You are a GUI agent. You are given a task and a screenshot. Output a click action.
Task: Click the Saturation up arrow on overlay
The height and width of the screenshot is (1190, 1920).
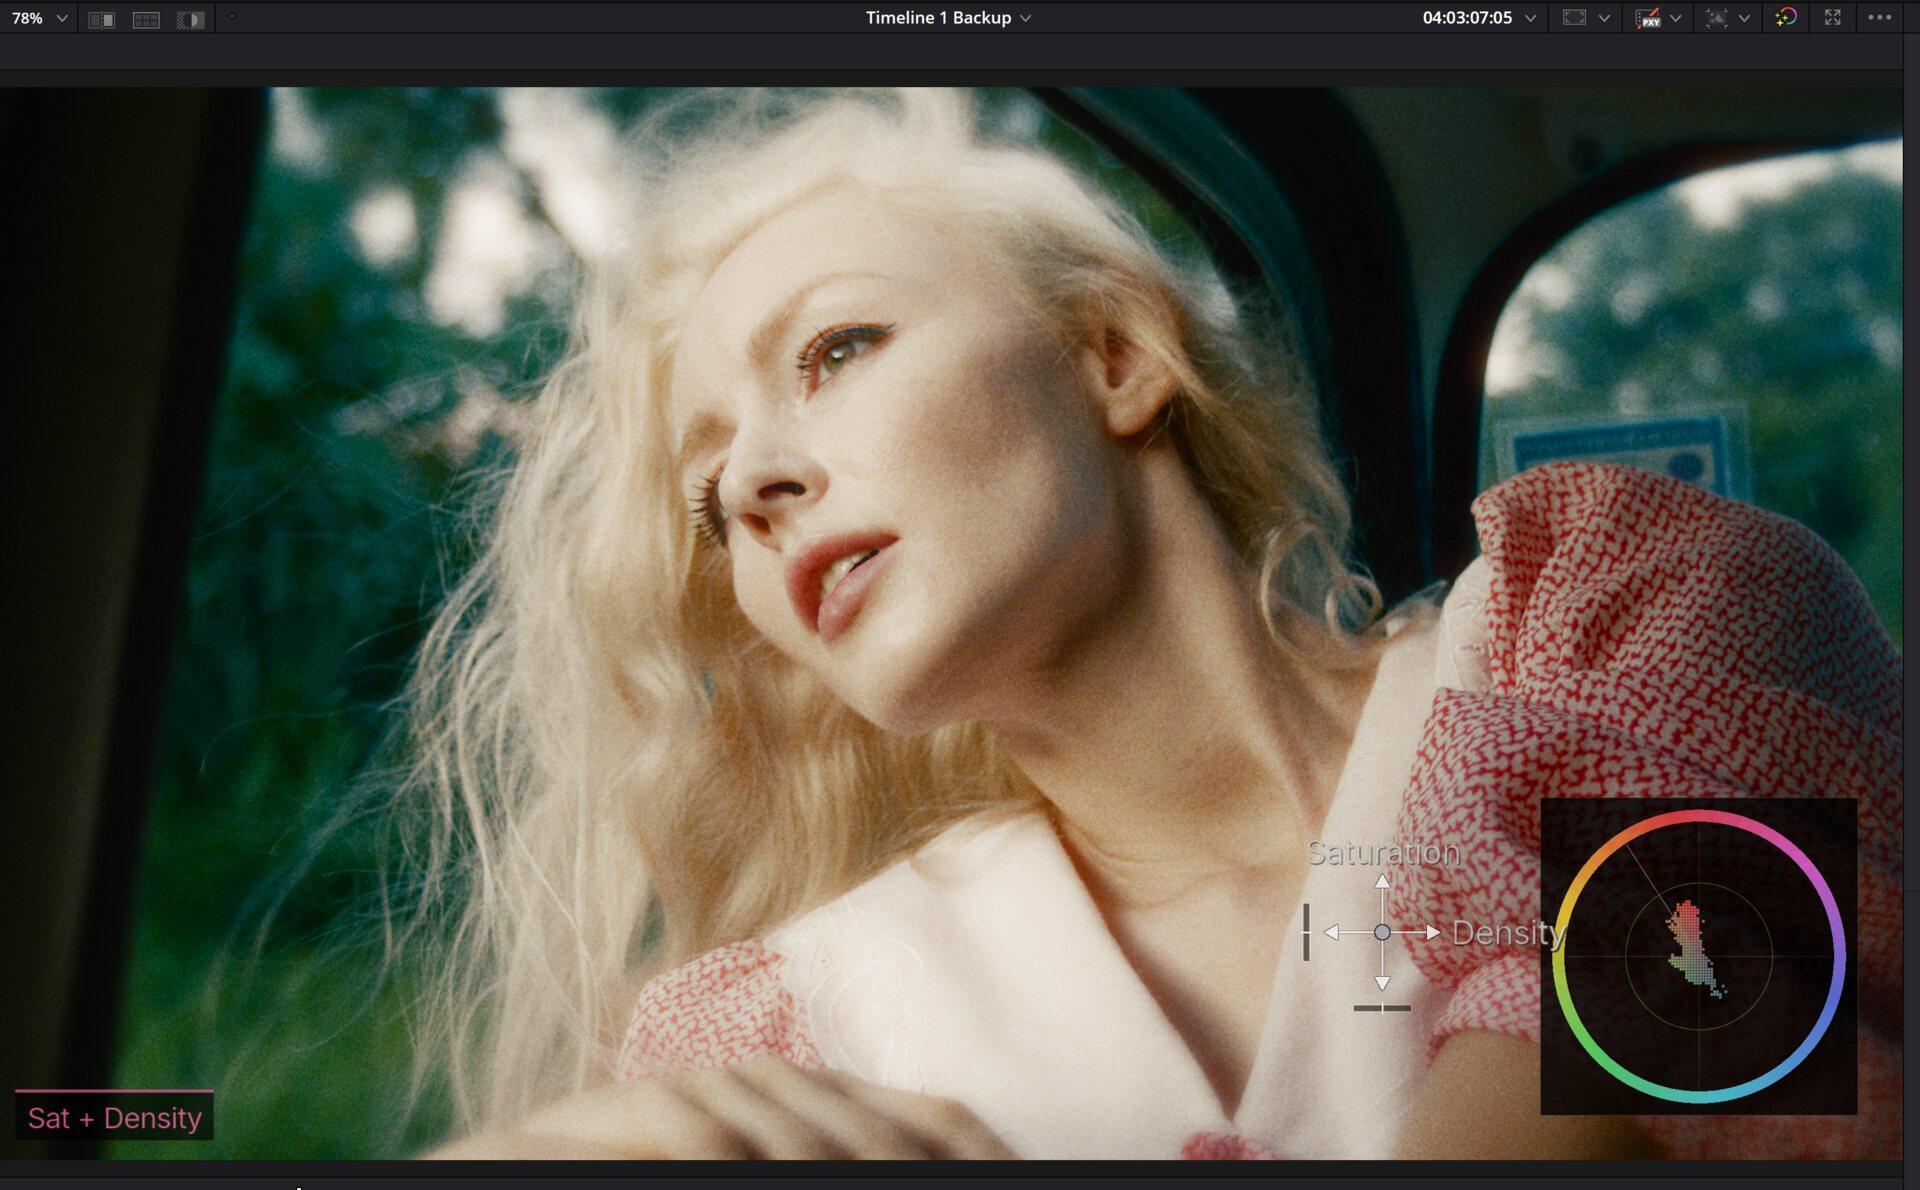click(x=1382, y=881)
